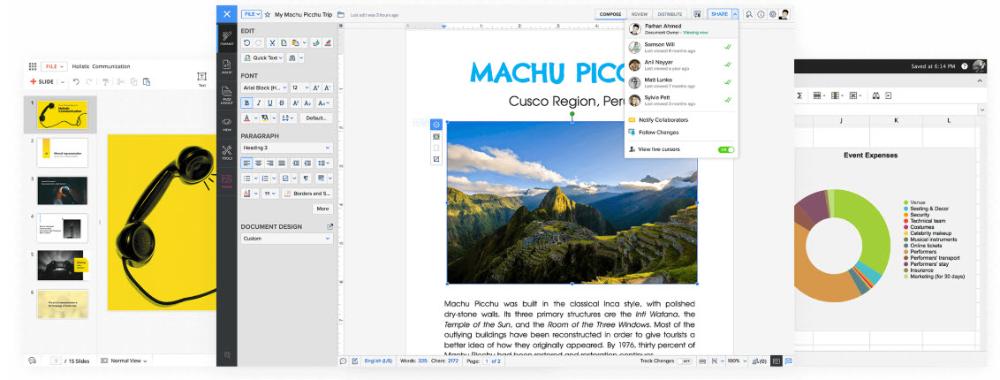1000x380 pixels.
Task: Click Notify Collaborators in the share menu
Action: pos(663,120)
